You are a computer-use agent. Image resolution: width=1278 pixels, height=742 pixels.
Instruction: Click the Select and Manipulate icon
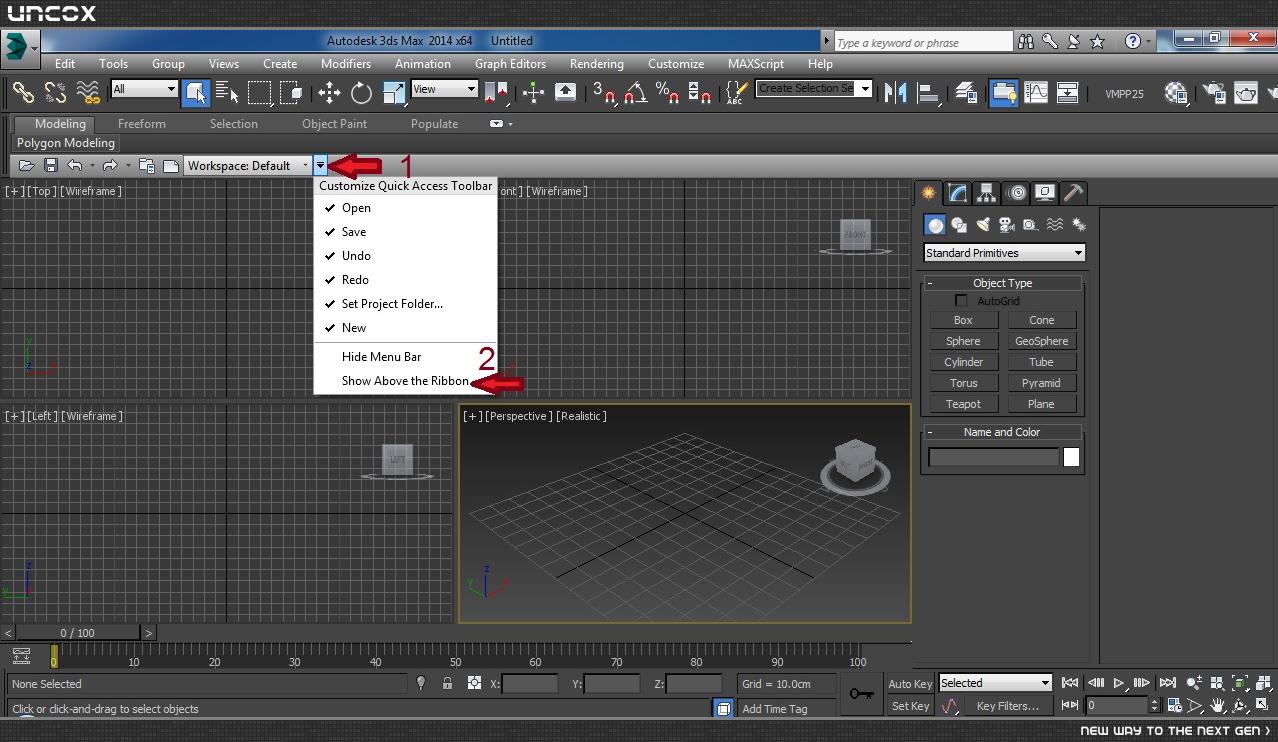[x=533, y=92]
